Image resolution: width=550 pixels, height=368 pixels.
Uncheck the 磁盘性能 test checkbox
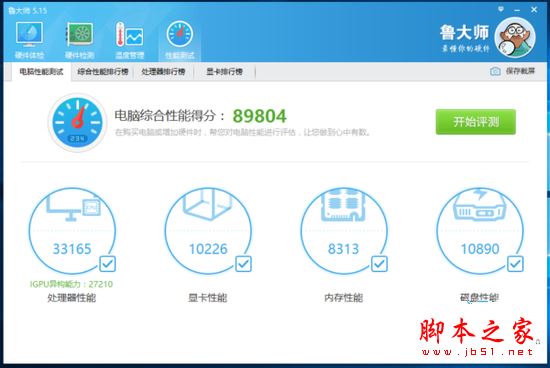coord(515,264)
